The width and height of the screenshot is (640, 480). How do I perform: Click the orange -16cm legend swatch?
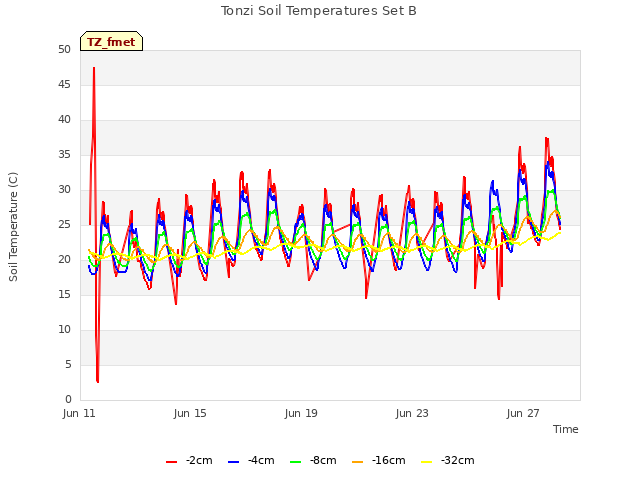(358, 461)
